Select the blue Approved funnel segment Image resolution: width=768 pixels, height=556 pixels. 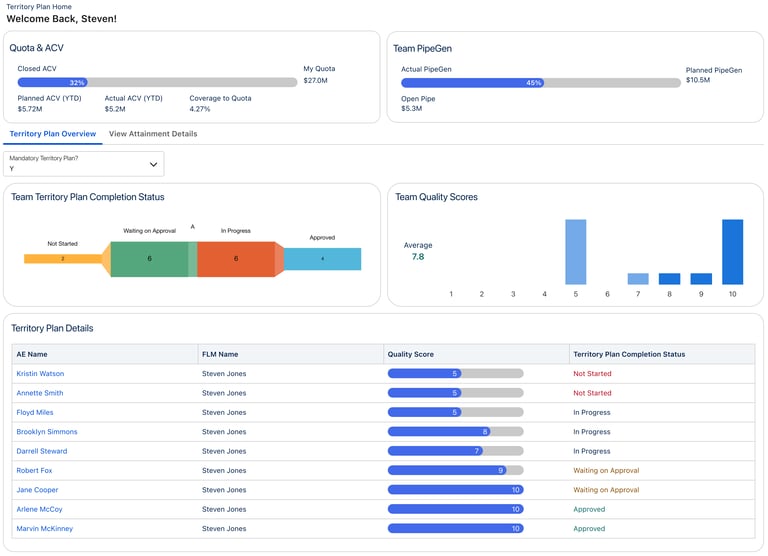[x=322, y=259]
